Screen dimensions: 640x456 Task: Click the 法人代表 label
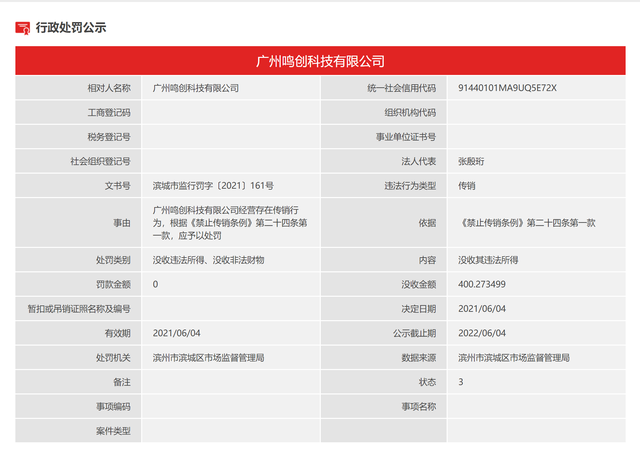pyautogui.click(x=419, y=162)
